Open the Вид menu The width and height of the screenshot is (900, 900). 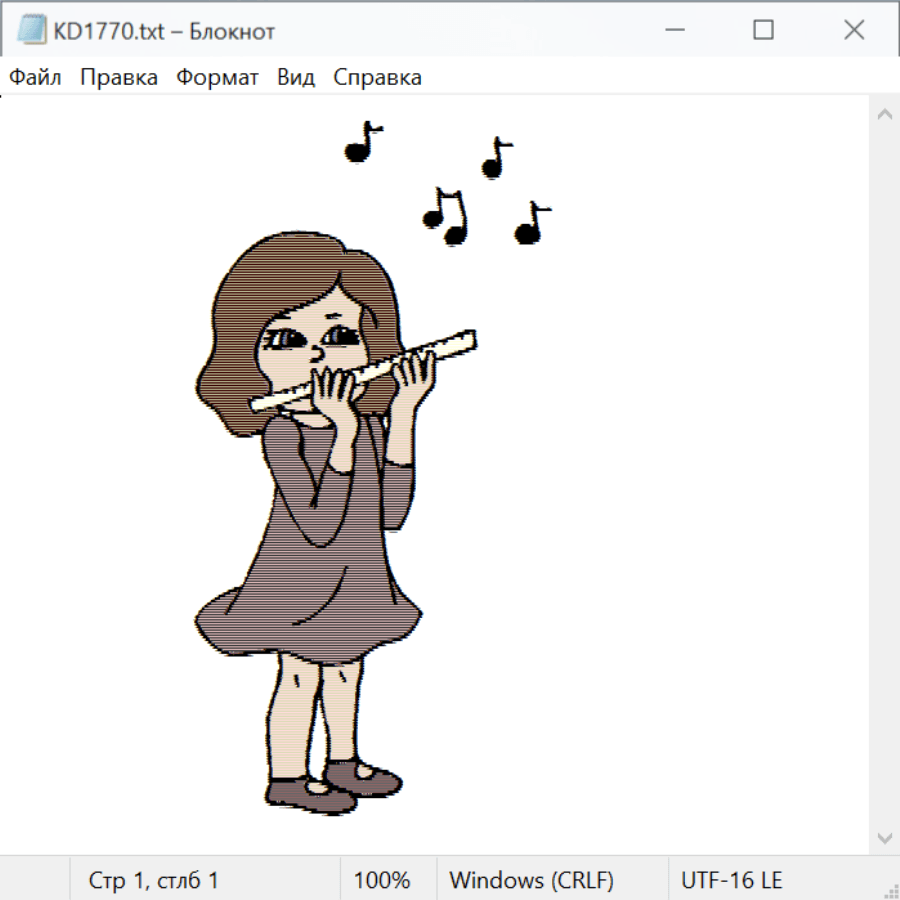(296, 77)
